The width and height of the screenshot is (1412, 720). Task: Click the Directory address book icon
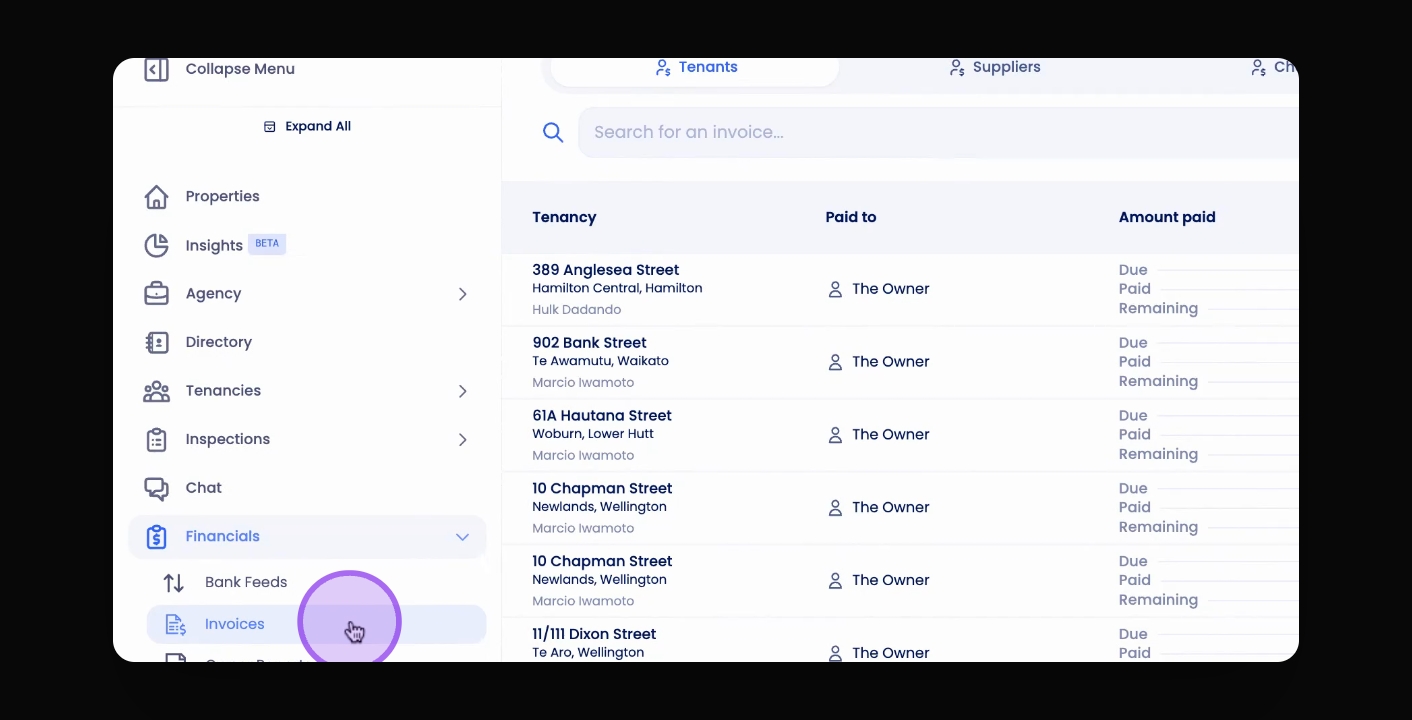pyautogui.click(x=156, y=342)
